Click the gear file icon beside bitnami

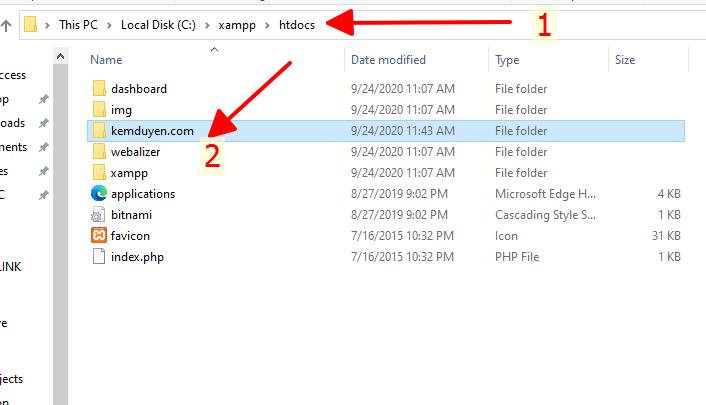click(x=98, y=215)
